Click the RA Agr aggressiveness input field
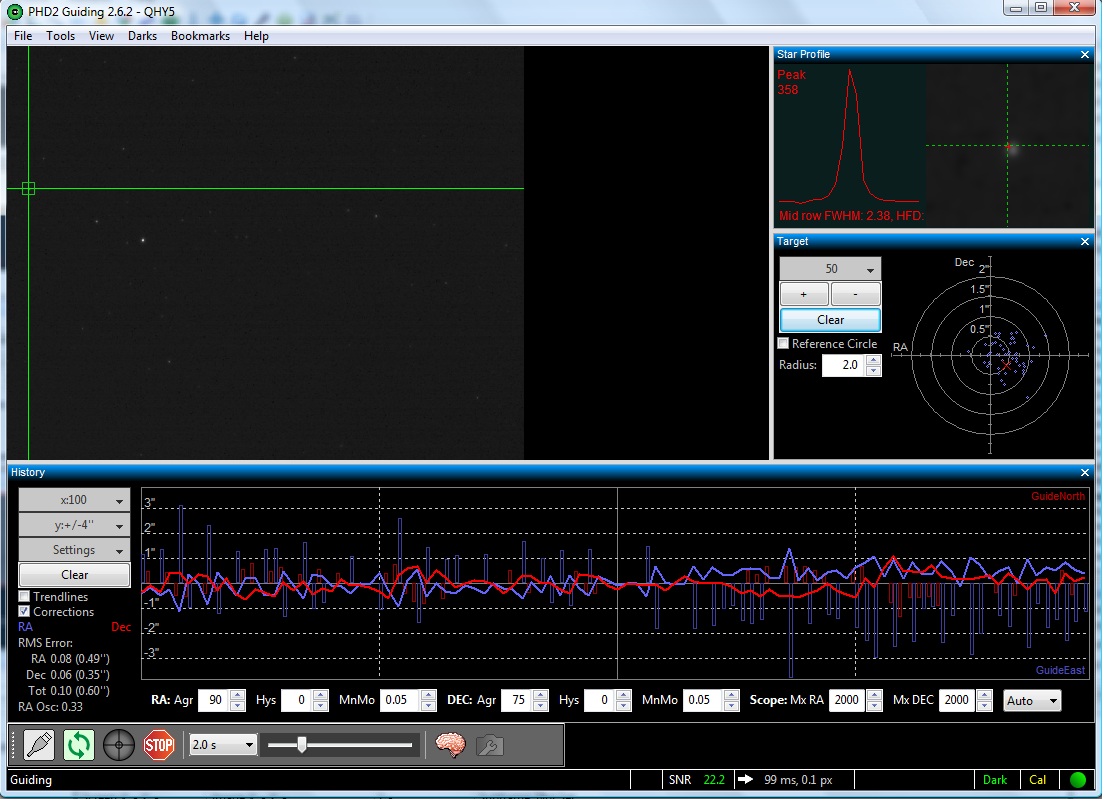 pyautogui.click(x=213, y=700)
